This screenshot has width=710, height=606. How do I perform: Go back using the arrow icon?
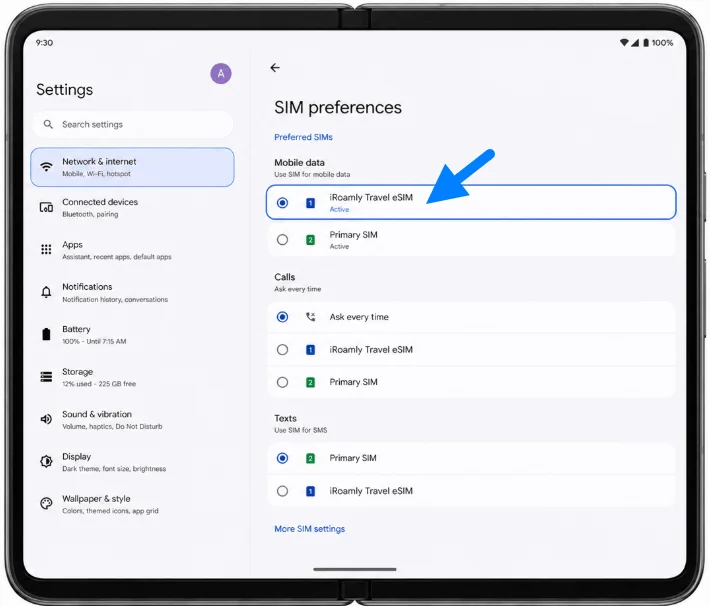pyautogui.click(x=275, y=67)
